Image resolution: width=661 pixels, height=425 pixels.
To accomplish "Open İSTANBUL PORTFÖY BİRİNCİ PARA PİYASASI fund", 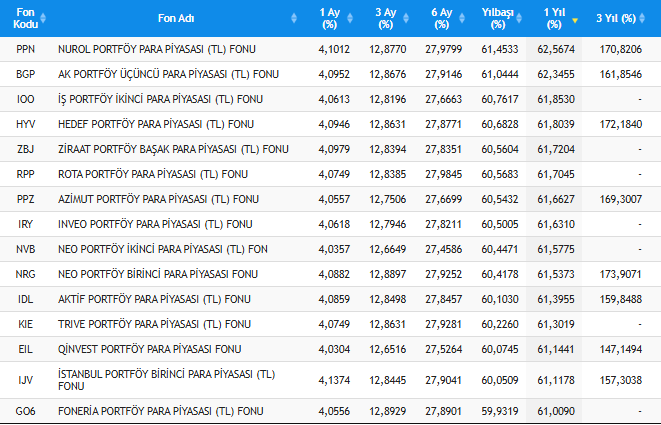I will 166,379.
